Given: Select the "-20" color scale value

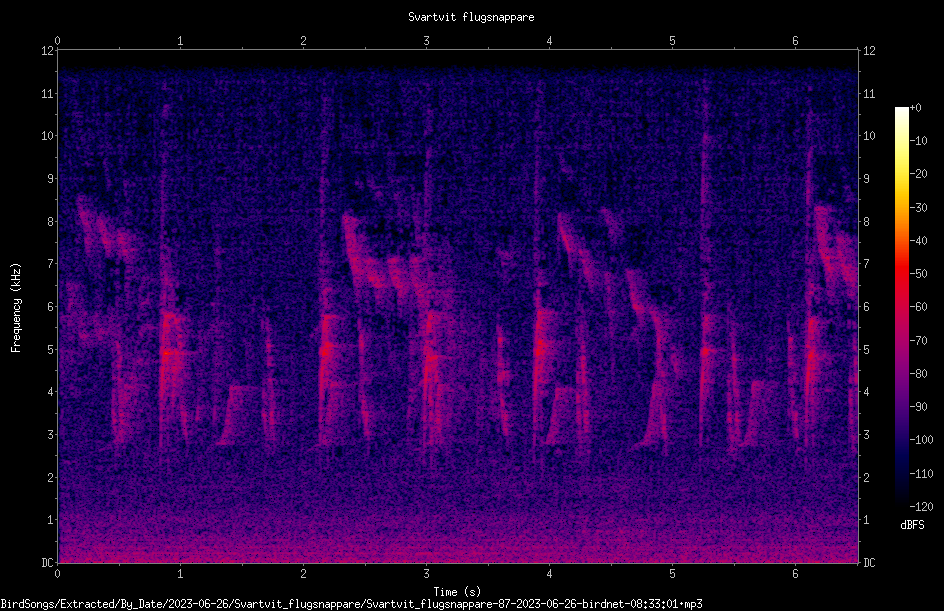Looking at the screenshot, I should [x=919, y=174].
